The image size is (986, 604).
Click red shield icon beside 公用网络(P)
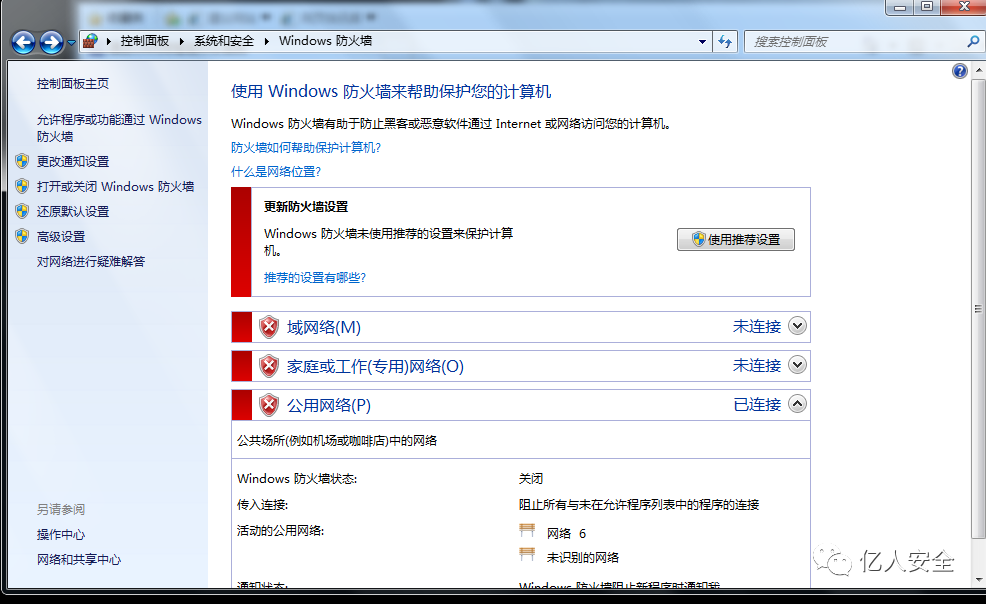pyautogui.click(x=269, y=405)
